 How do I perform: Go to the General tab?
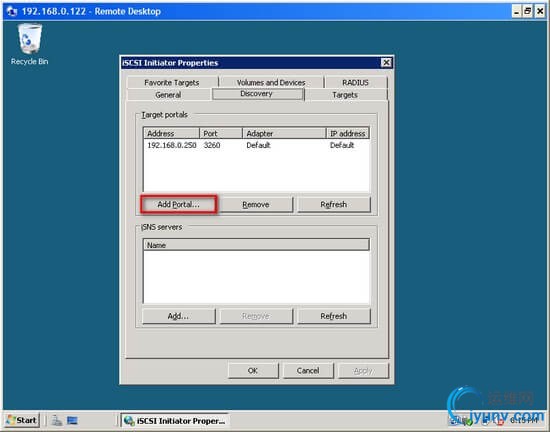[168, 95]
